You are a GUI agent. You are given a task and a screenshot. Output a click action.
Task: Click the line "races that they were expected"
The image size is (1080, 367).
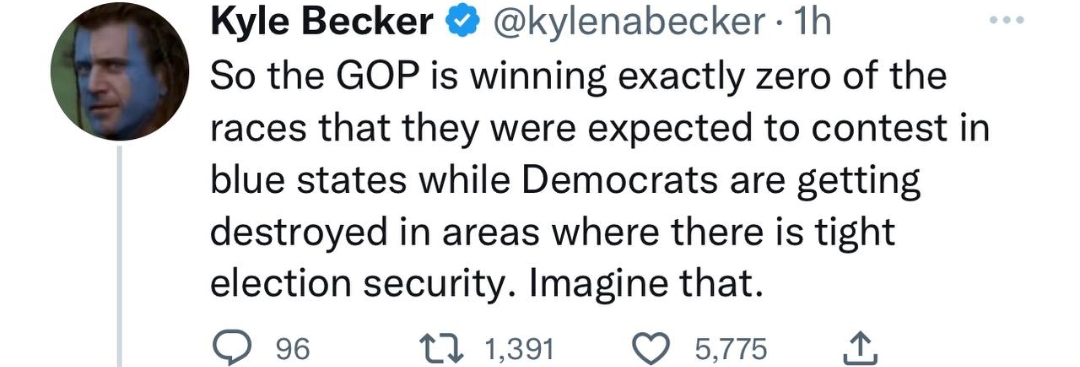click(x=599, y=129)
